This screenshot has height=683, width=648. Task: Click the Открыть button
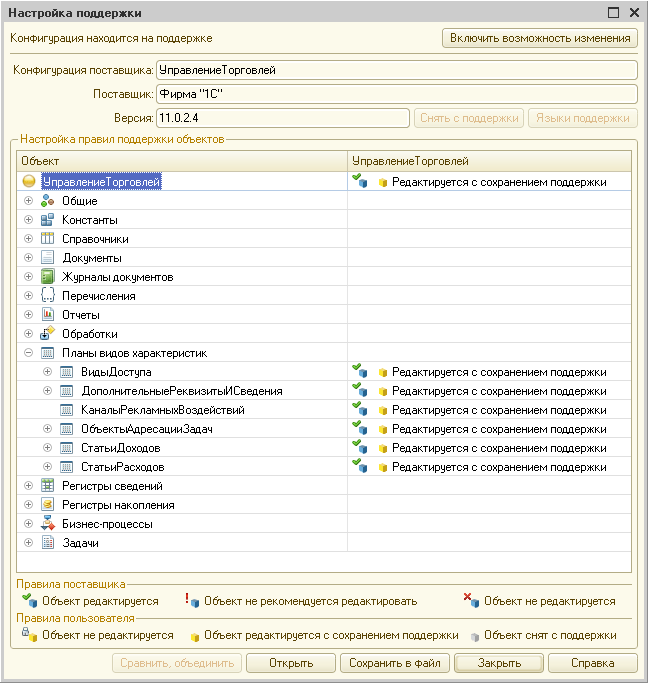coord(291,663)
